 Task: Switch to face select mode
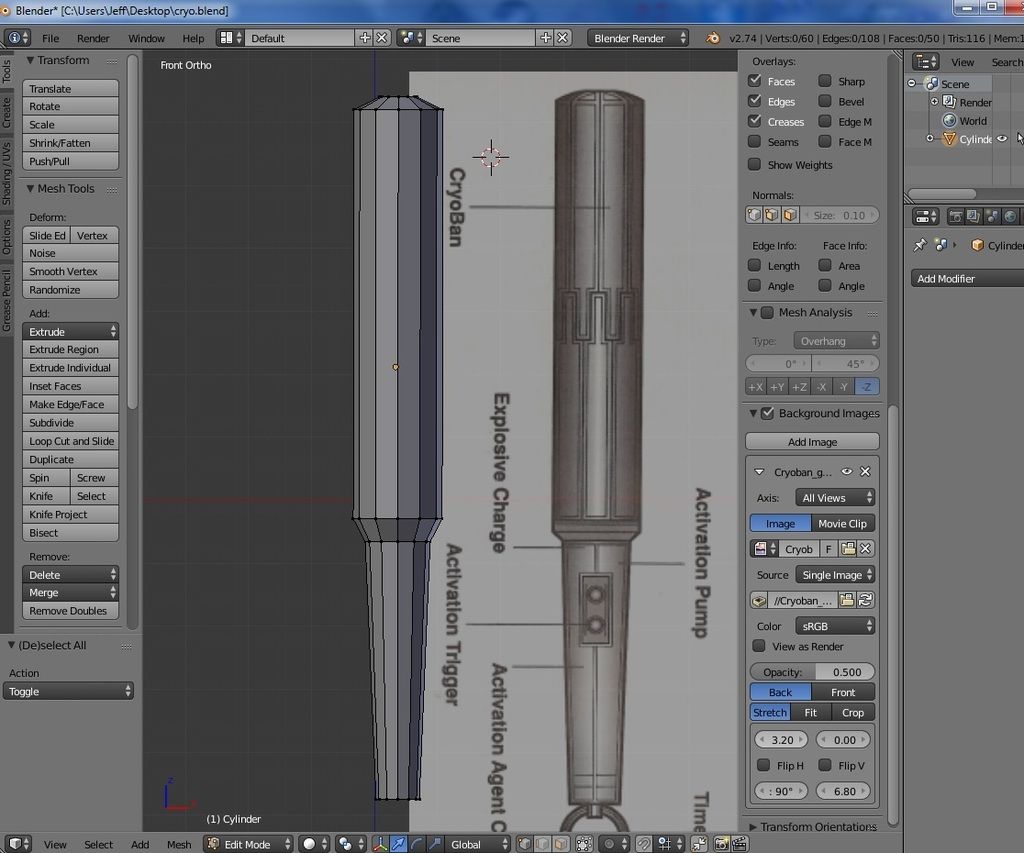coord(560,844)
